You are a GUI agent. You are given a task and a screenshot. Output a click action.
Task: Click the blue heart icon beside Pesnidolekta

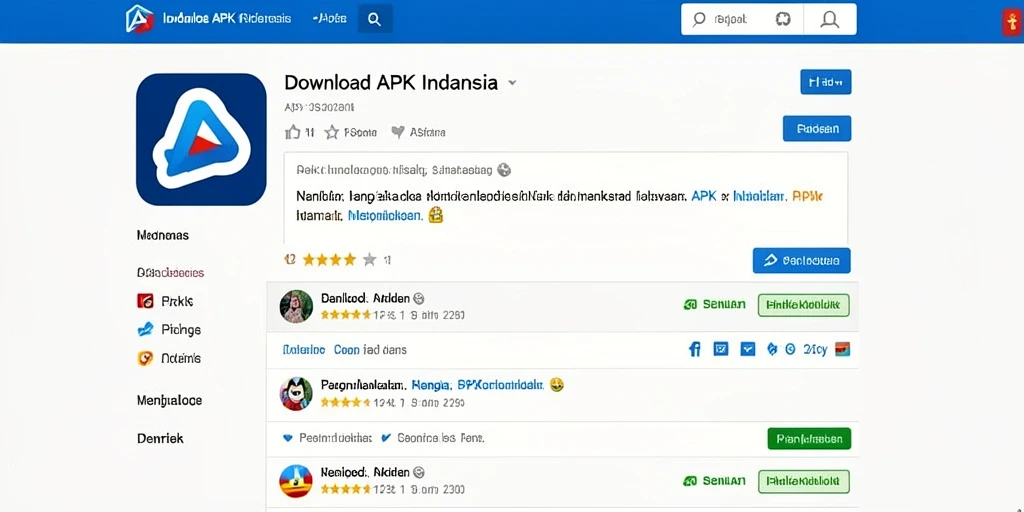287,438
